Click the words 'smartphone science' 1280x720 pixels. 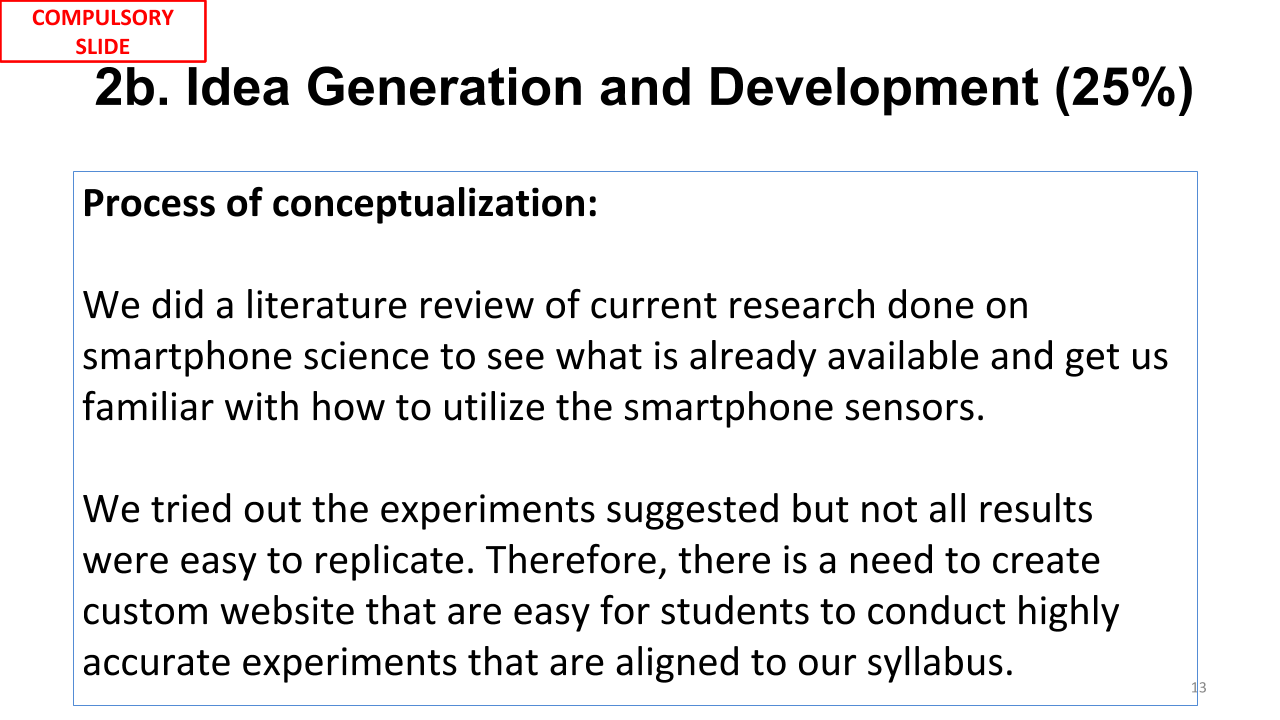[264, 357]
